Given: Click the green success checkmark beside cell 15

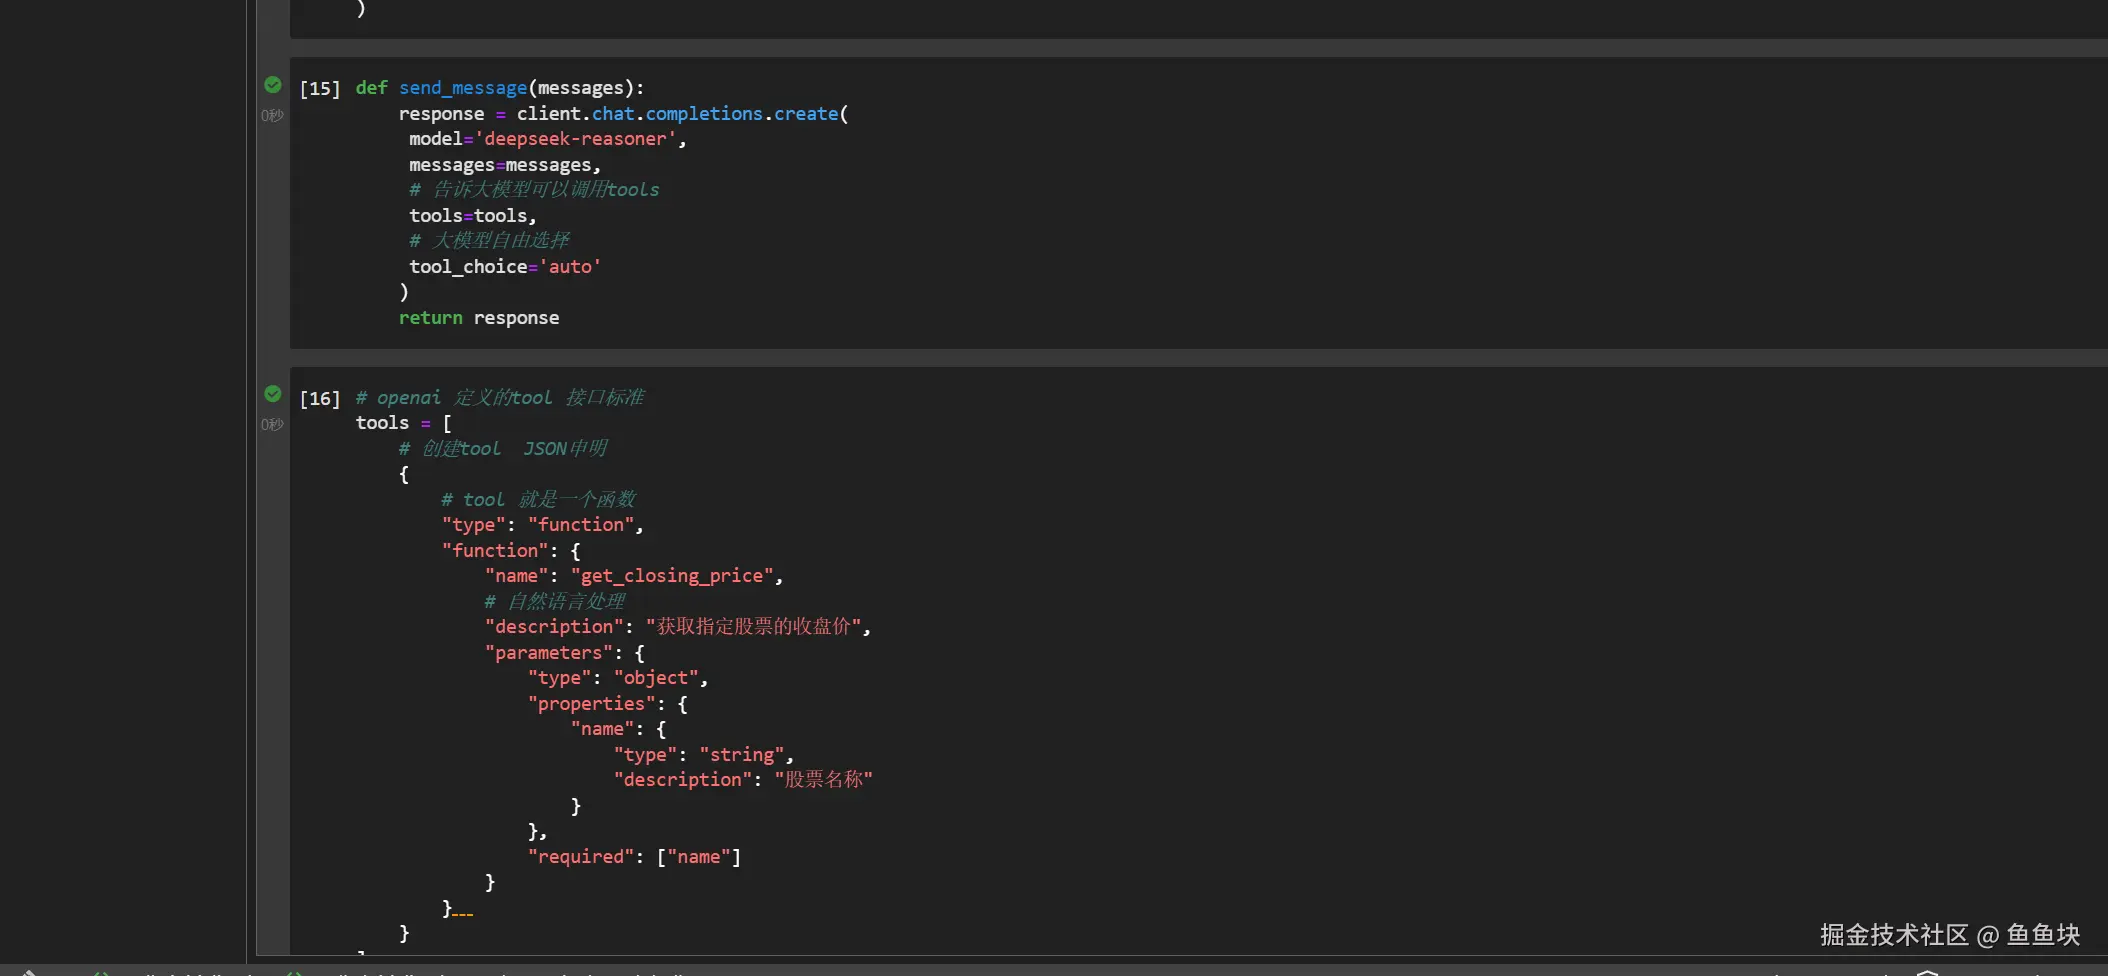Looking at the screenshot, I should coord(273,85).
